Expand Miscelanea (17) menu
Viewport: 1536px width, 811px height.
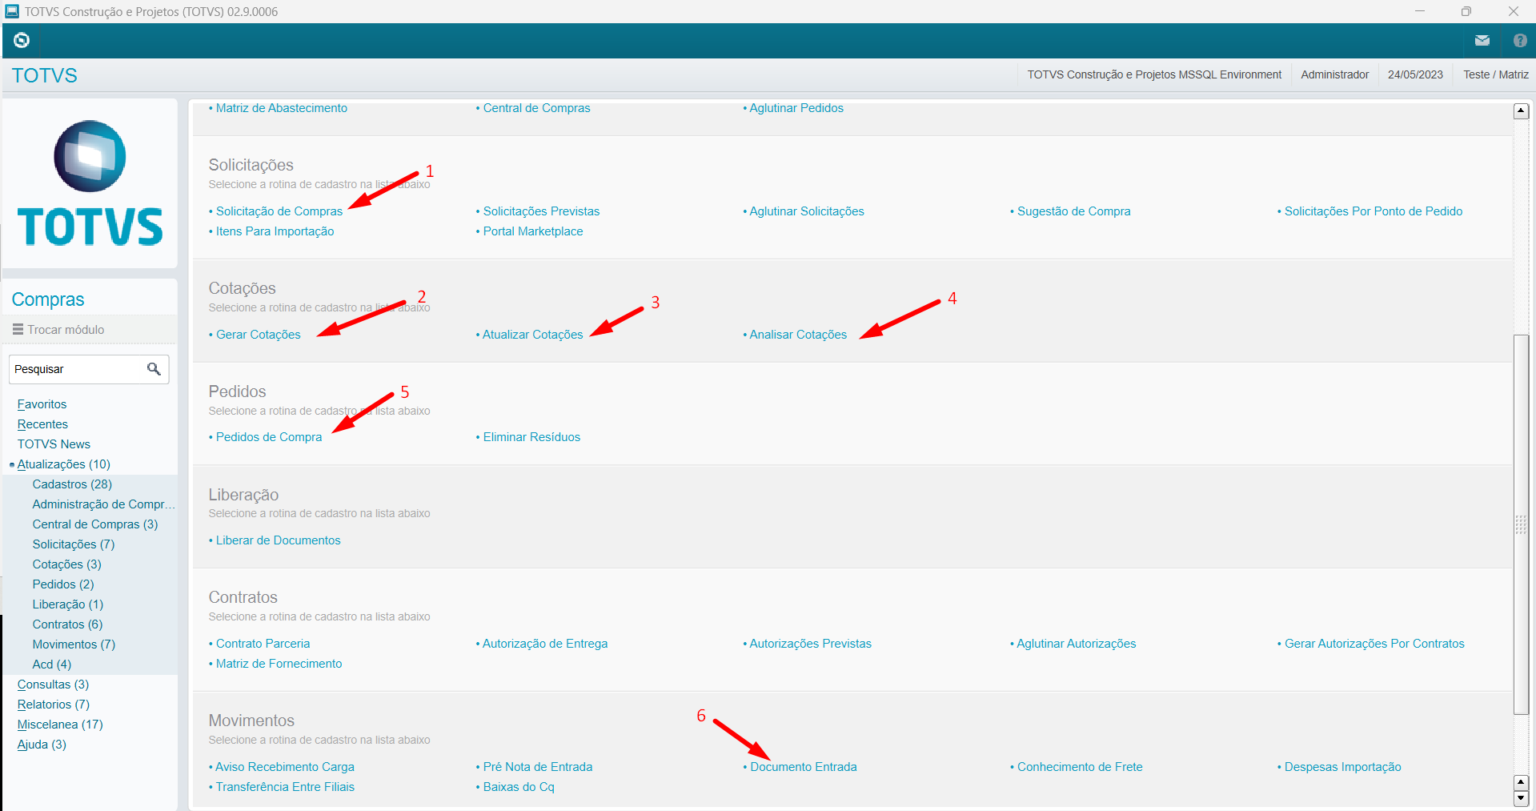(60, 724)
